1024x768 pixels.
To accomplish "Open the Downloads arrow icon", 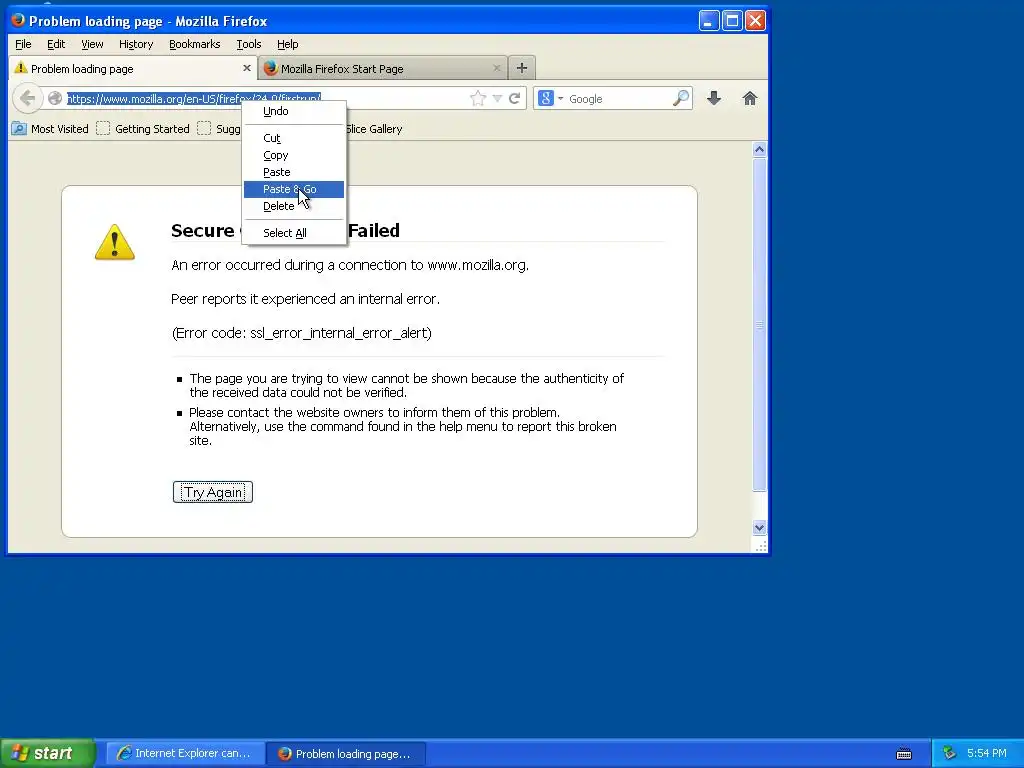I will (x=714, y=99).
